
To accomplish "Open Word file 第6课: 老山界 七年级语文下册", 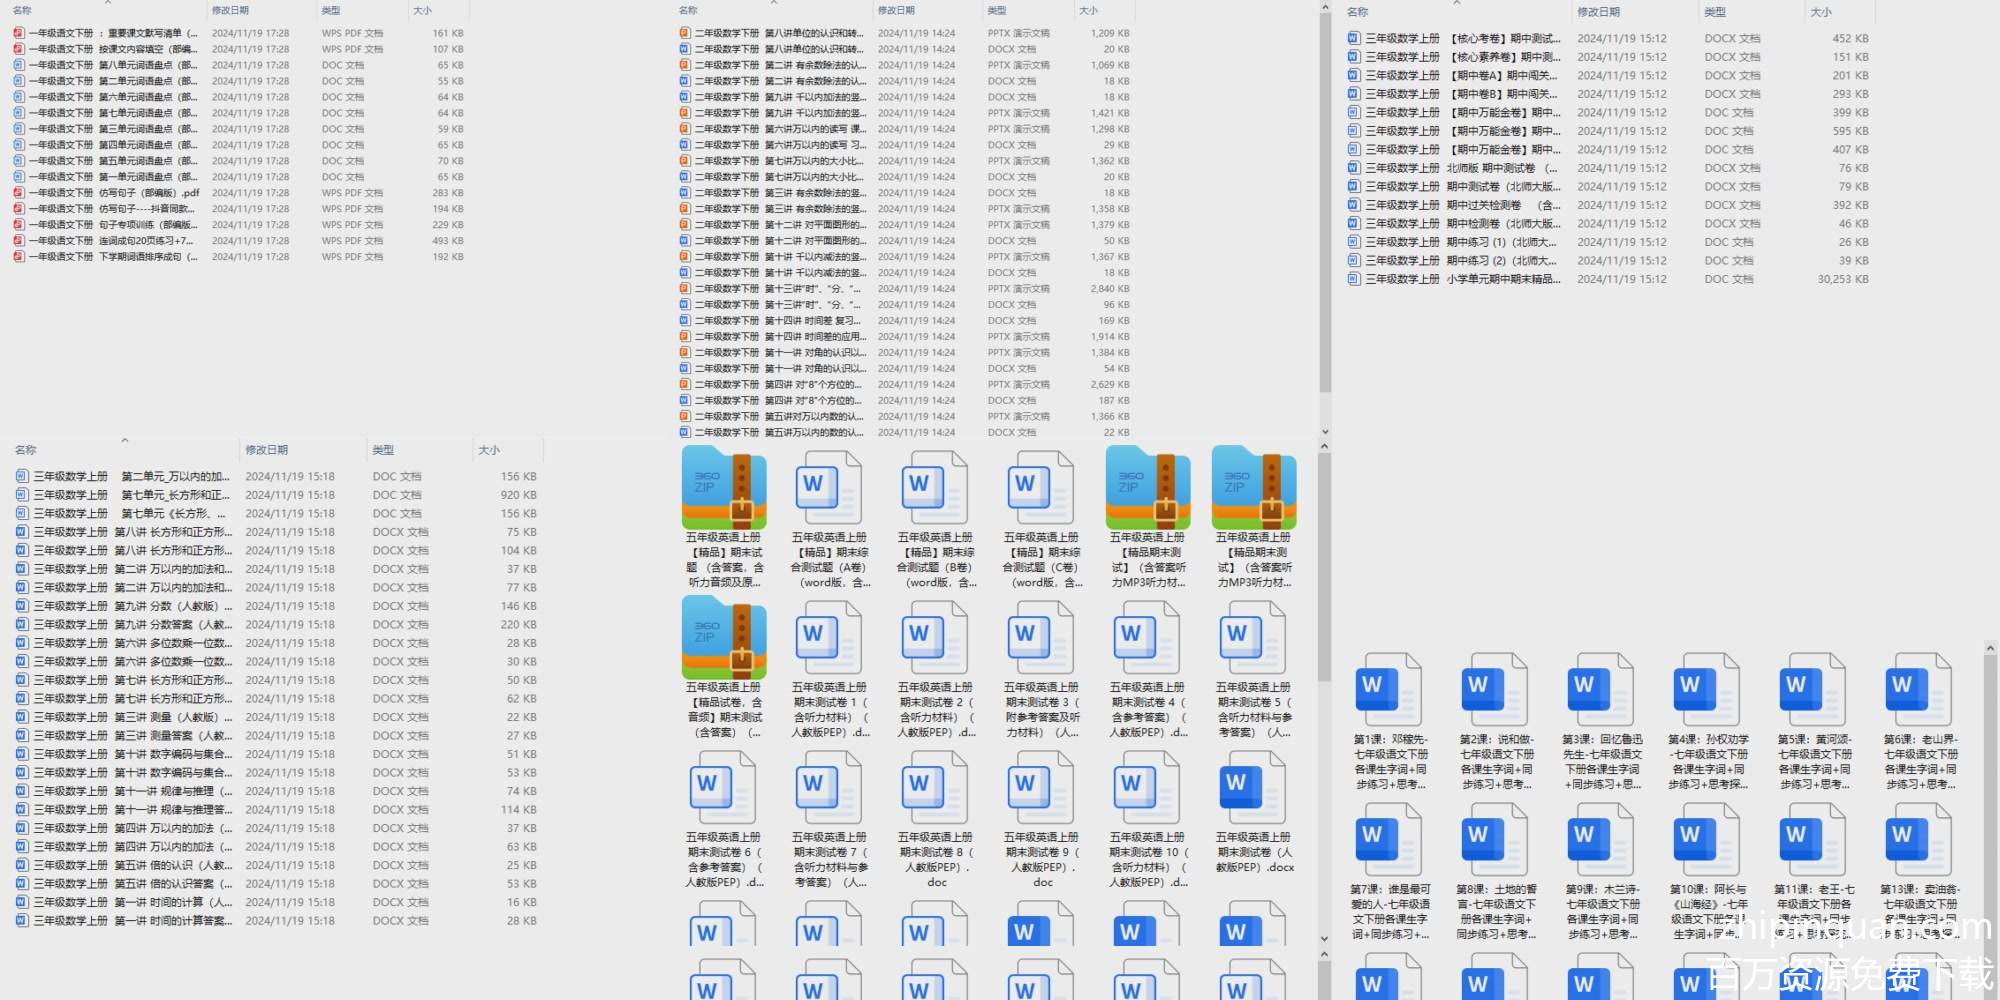I will pos(1920,692).
